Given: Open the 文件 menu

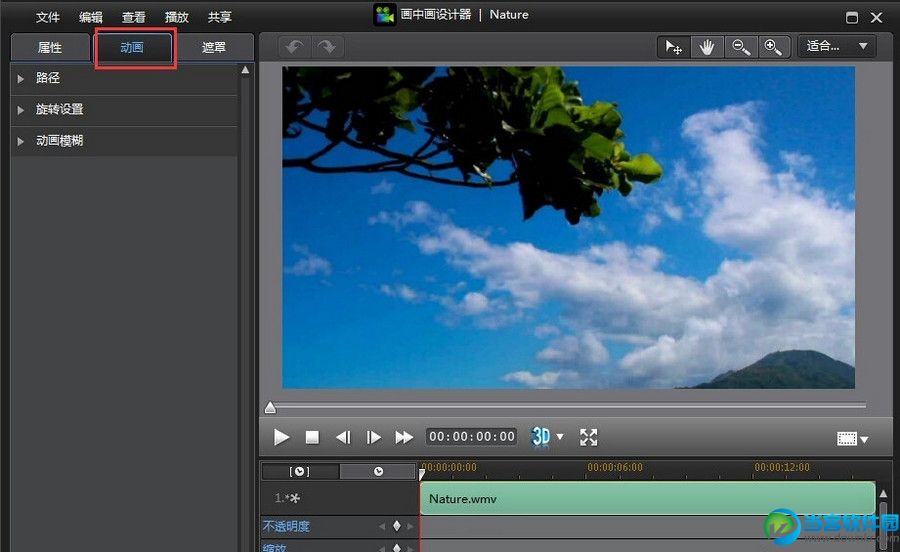Looking at the screenshot, I should tap(48, 17).
